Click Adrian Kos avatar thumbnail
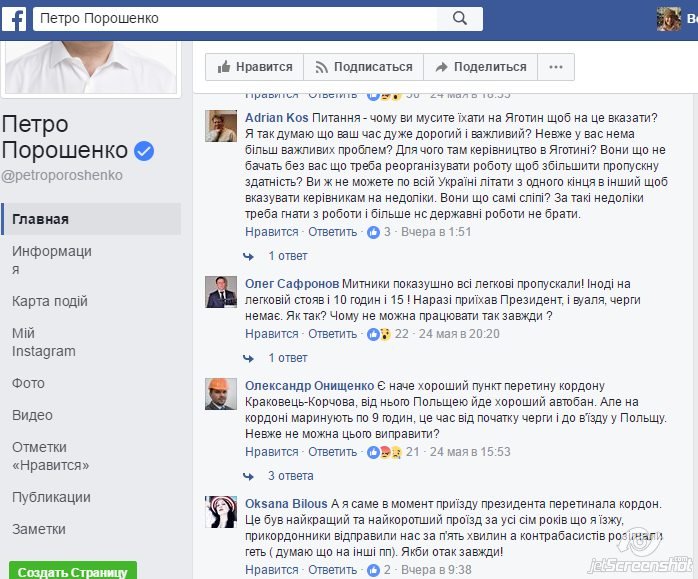The image size is (698, 579). click(x=221, y=126)
